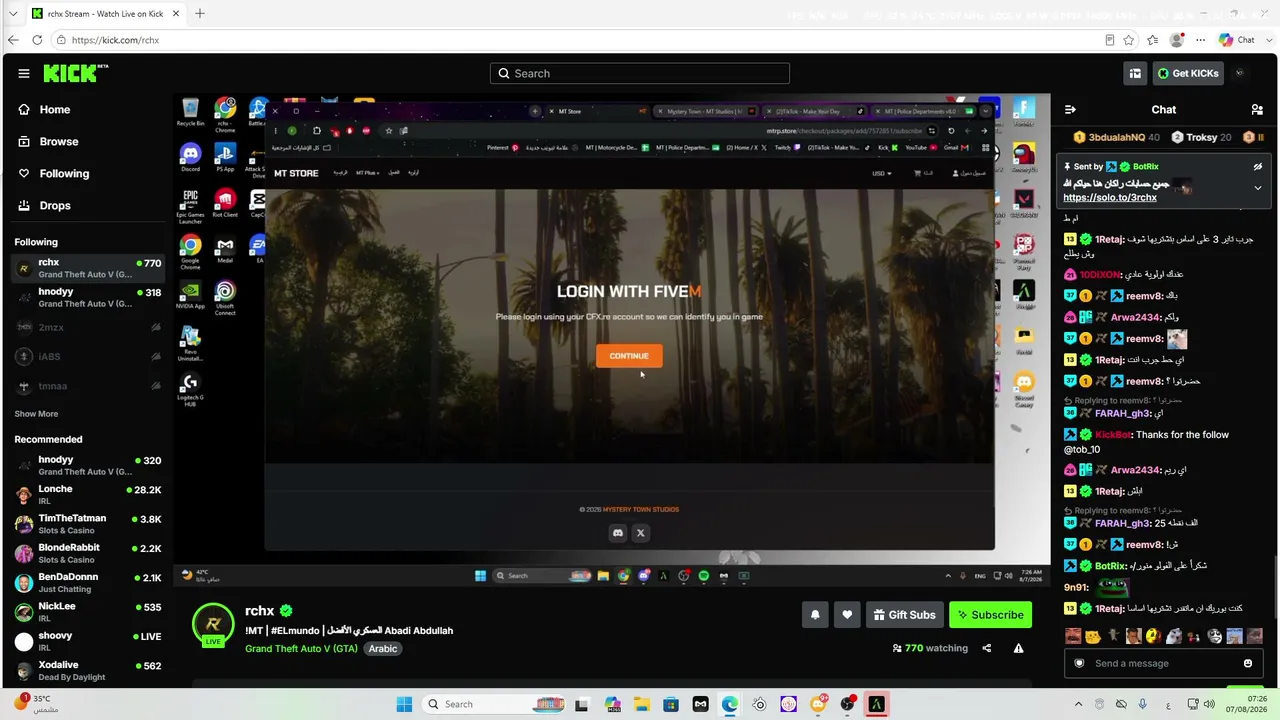Click the address bar showing kick.com/rchx
Image resolution: width=1280 pixels, height=720 pixels.
pyautogui.click(x=575, y=40)
